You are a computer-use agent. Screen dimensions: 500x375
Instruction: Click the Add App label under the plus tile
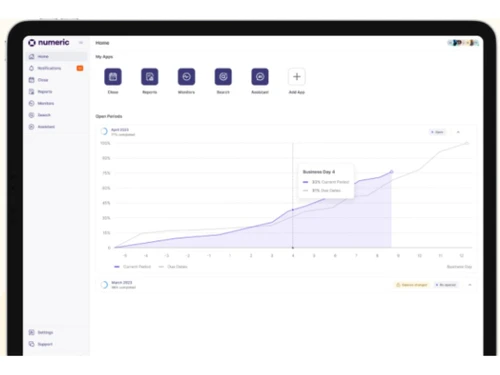click(297, 92)
